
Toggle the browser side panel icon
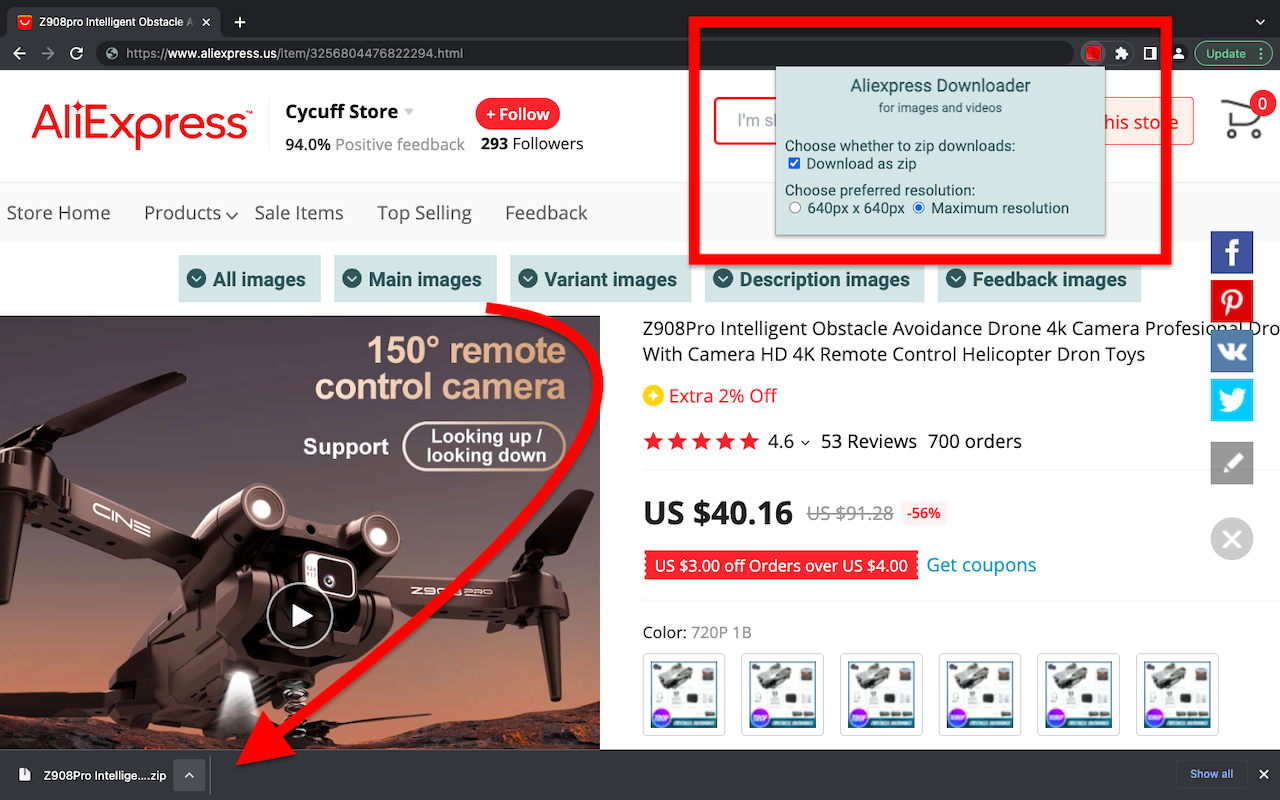point(1151,54)
